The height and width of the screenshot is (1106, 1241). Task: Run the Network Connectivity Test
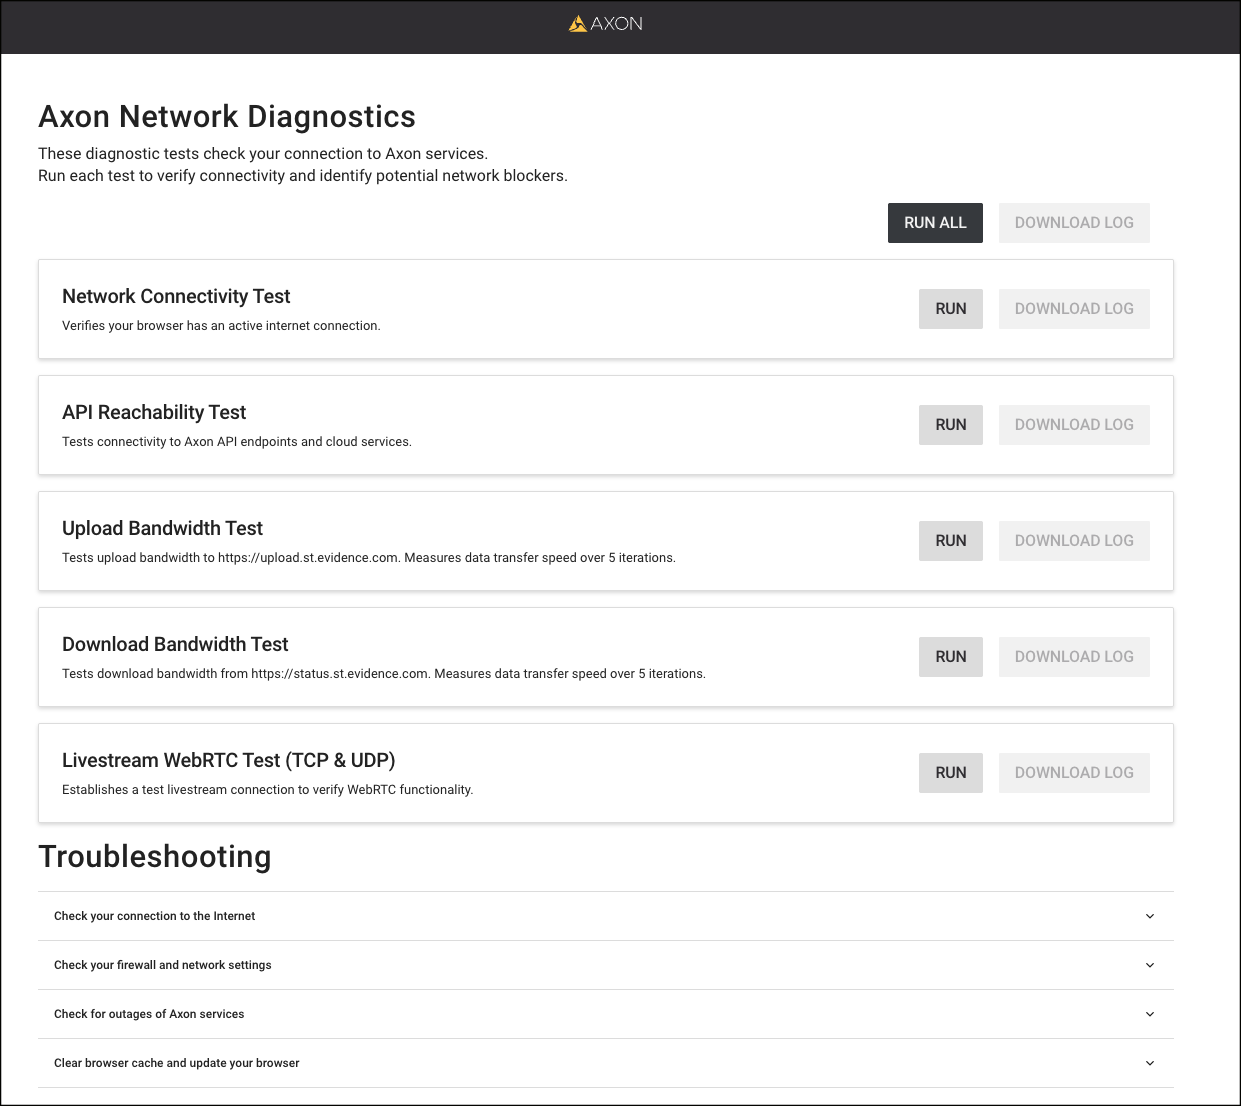[x=950, y=309]
